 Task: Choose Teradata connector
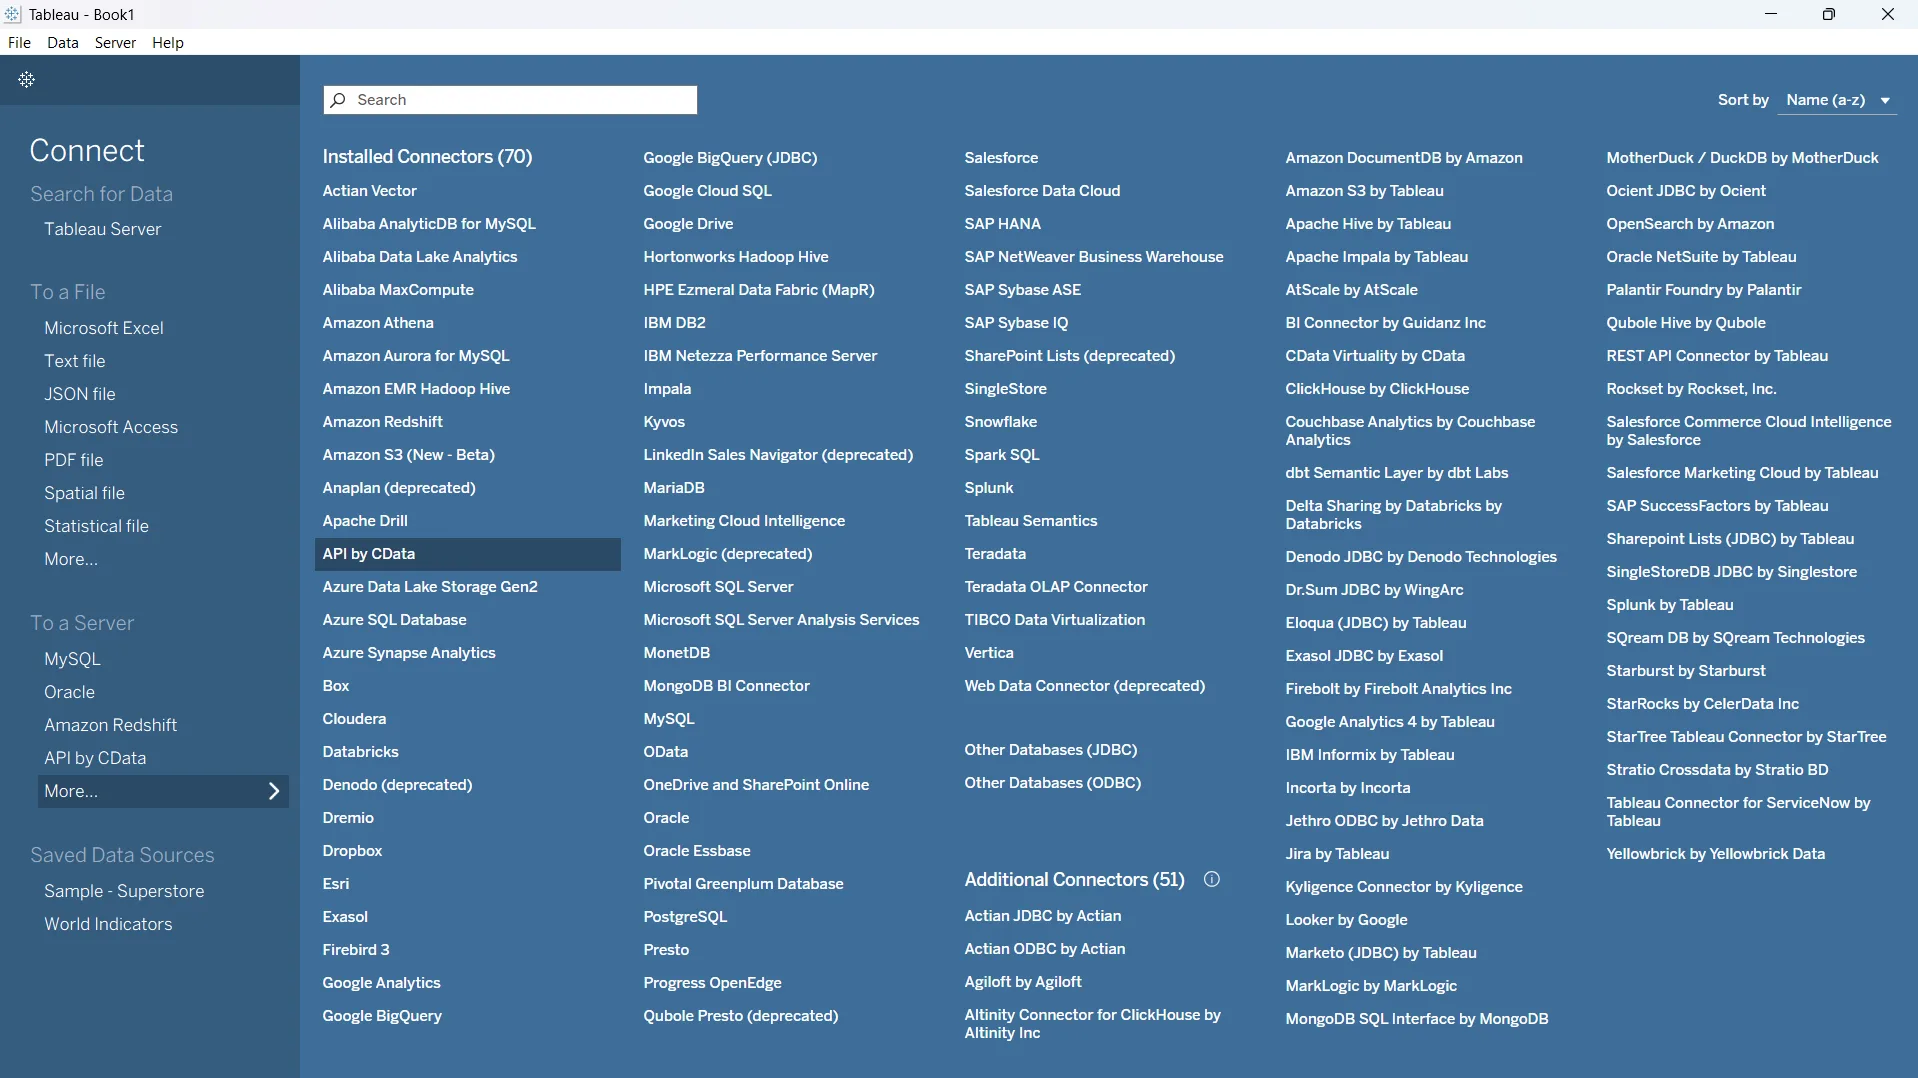995,554
